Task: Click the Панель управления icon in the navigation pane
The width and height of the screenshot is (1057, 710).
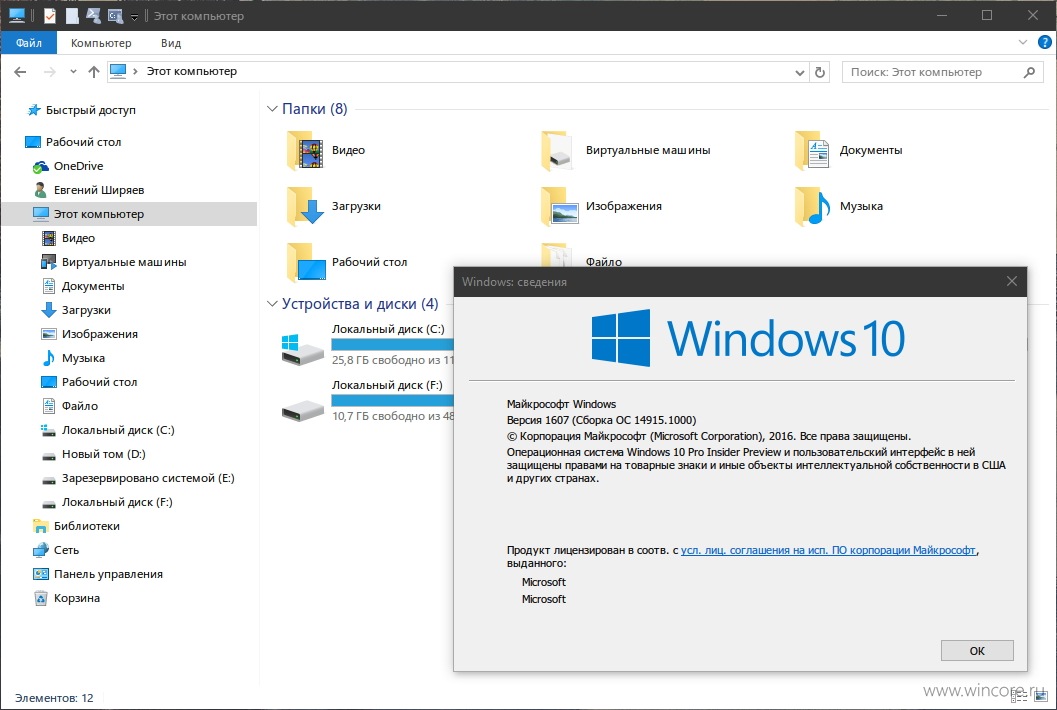Action: [40, 574]
